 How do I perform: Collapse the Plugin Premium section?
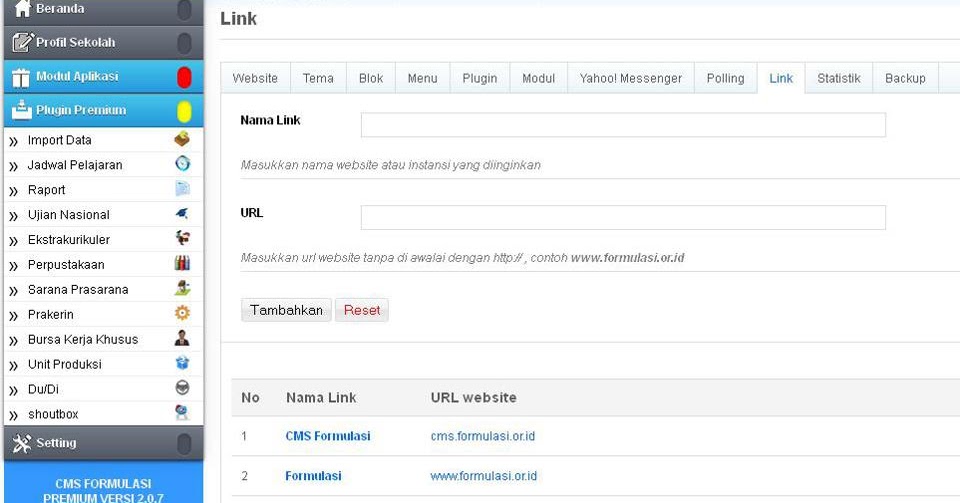point(81,110)
